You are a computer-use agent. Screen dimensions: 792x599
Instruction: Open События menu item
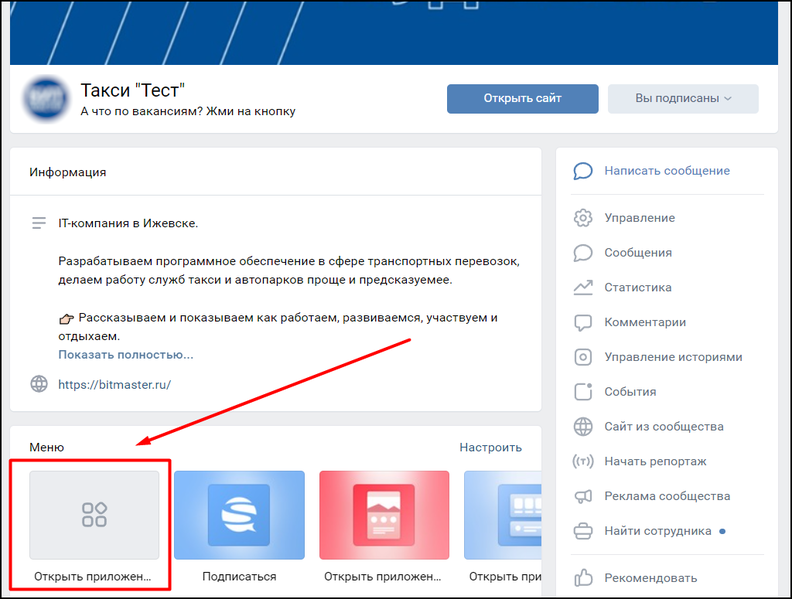click(x=630, y=392)
